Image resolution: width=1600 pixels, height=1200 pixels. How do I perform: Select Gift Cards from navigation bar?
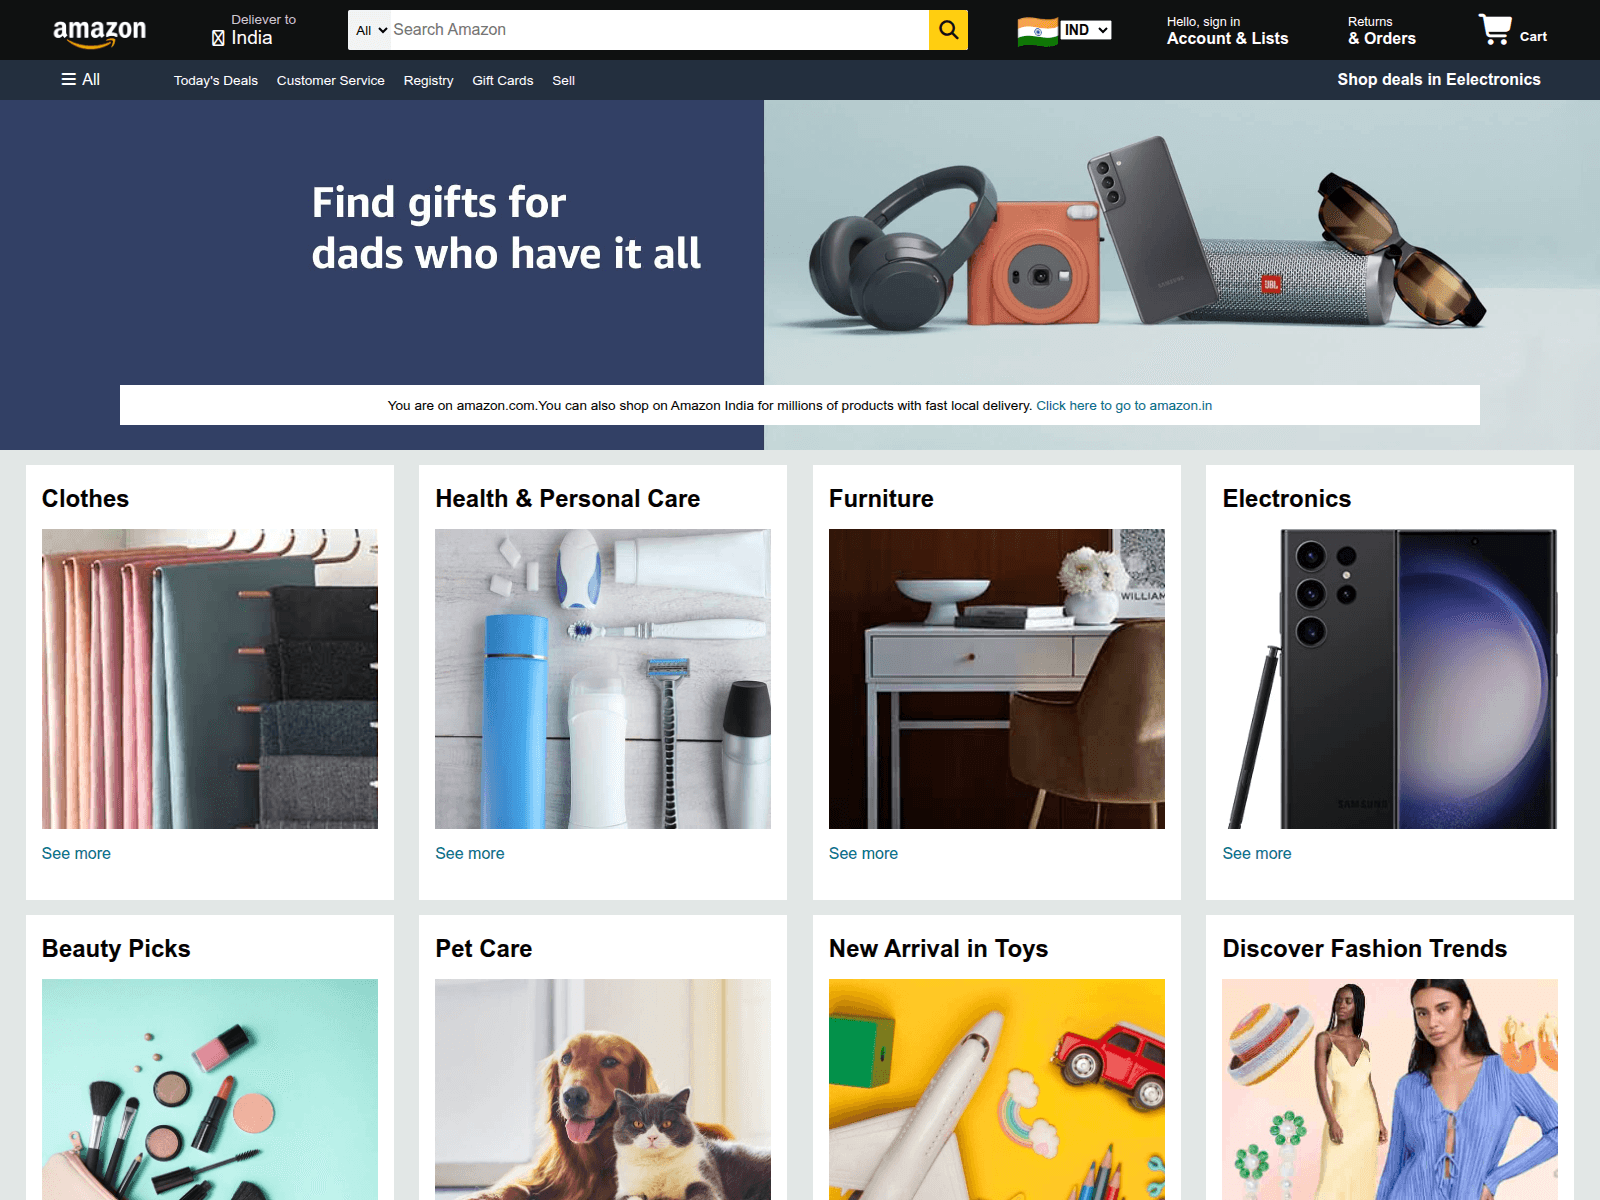pyautogui.click(x=502, y=81)
